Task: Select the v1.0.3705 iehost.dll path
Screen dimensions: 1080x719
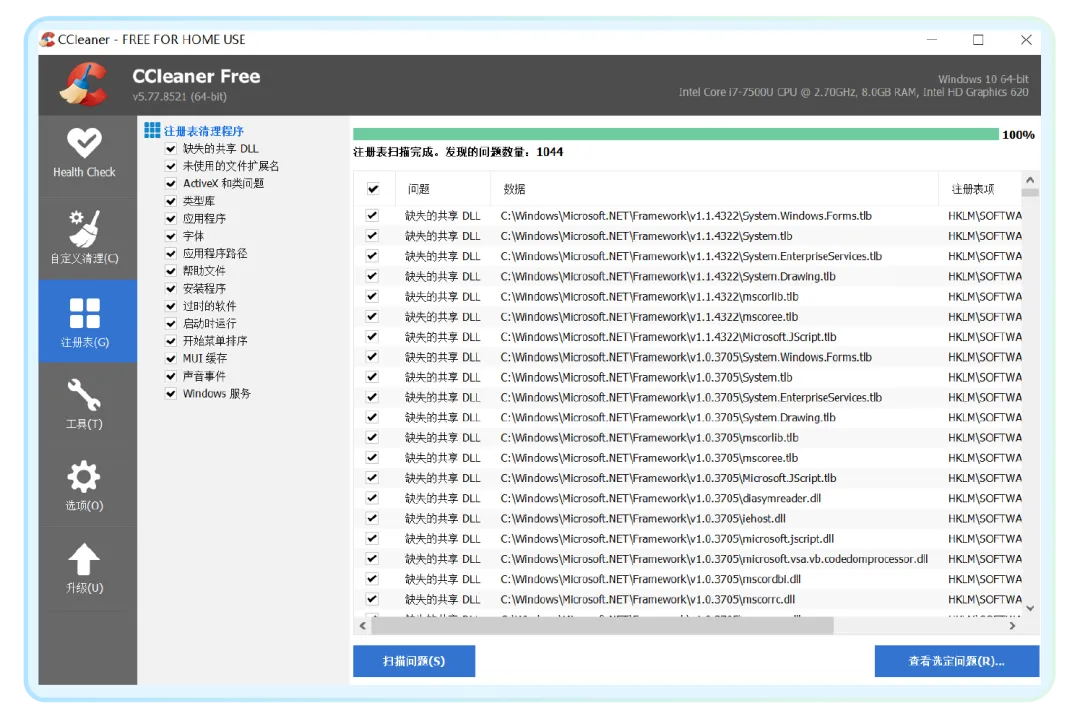Action: pyautogui.click(x=643, y=518)
